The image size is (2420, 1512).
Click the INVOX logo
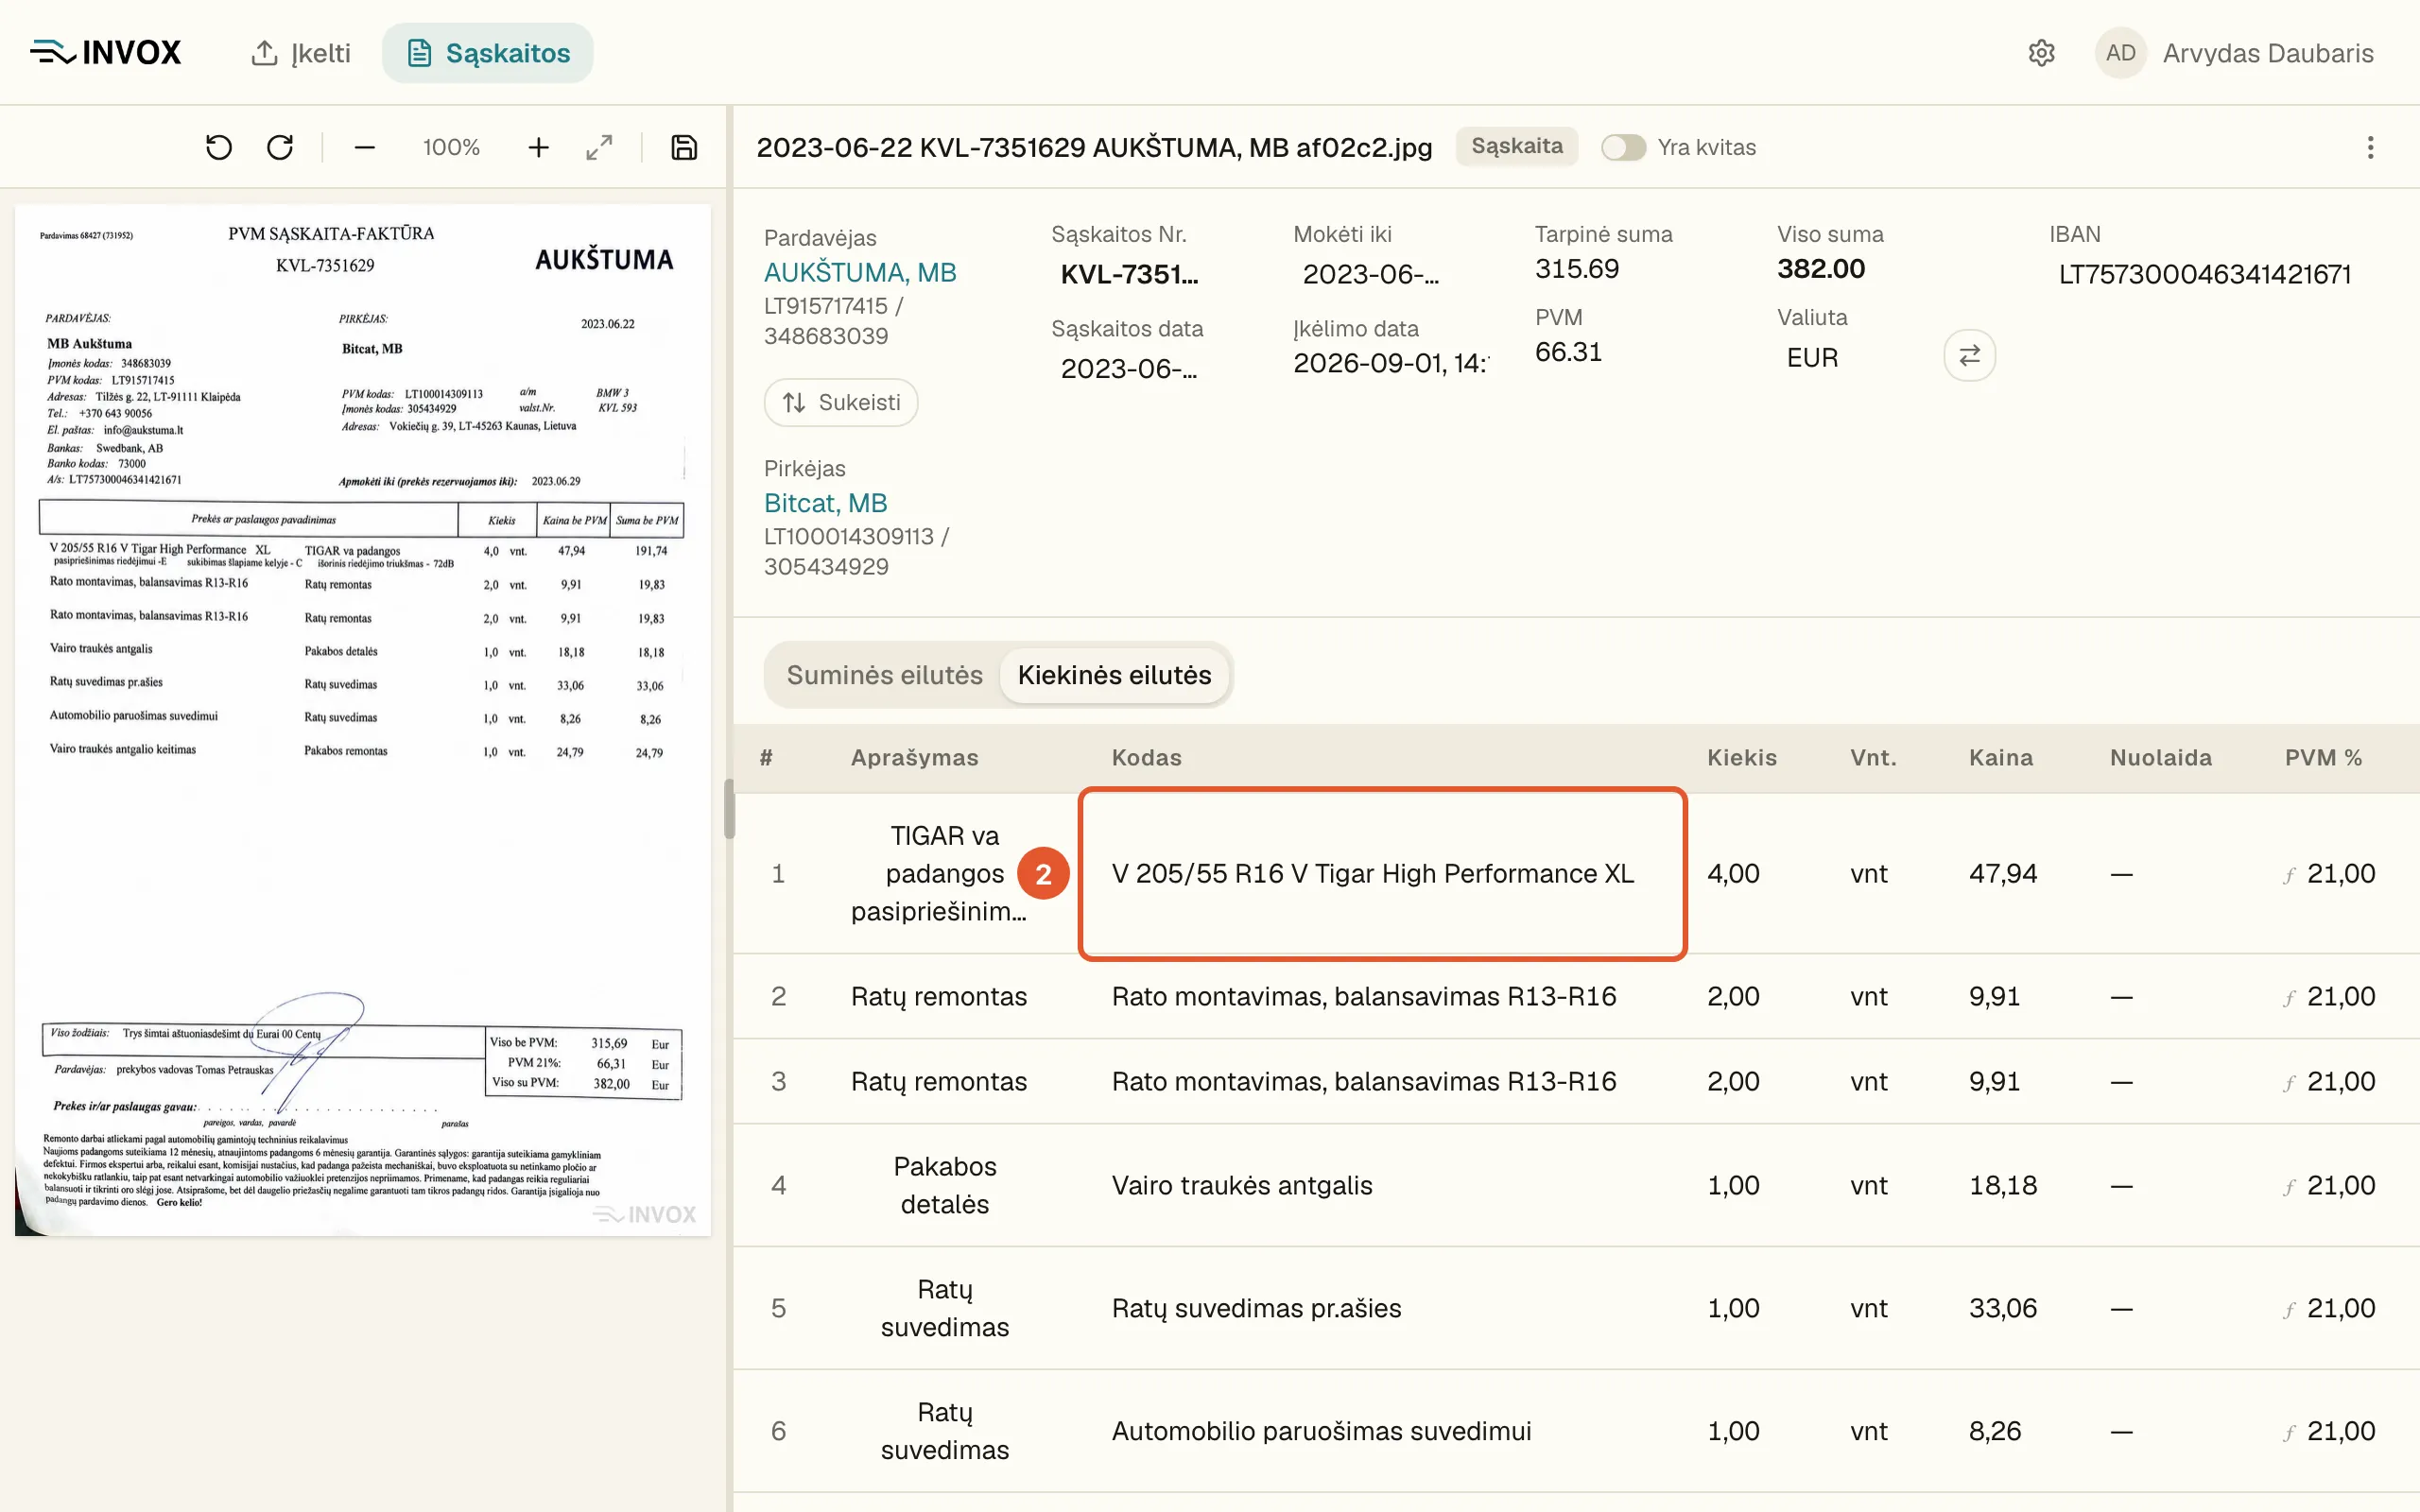coord(106,52)
